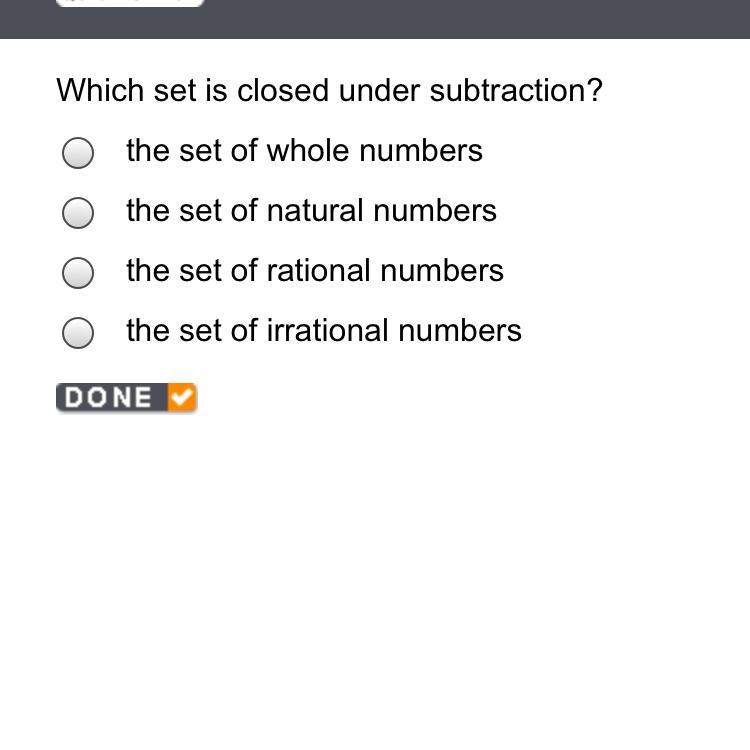Click the word 'DONE' on the button
Screen dimensions: 750x750
[x=109, y=397]
